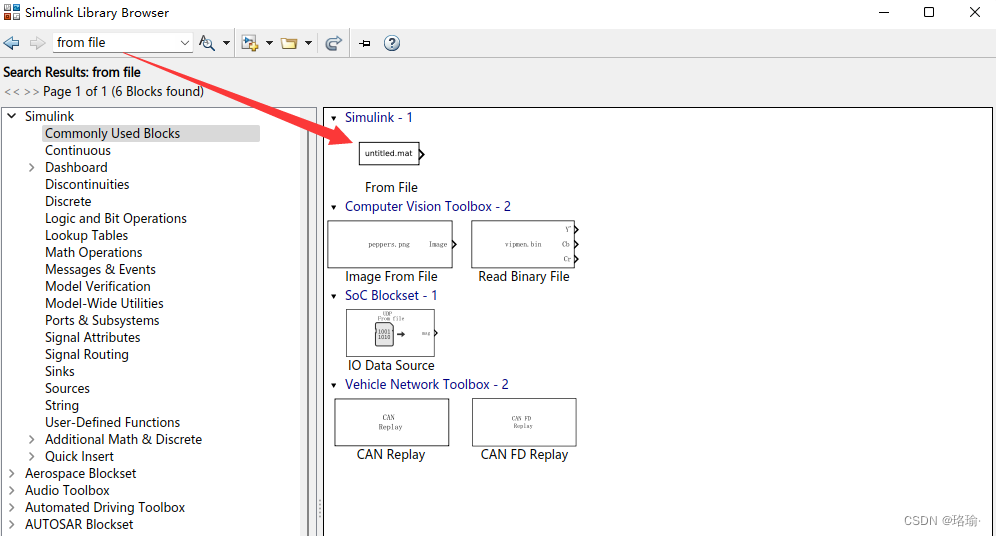Select the CAN Replay block
996x536 pixels.
[391, 422]
